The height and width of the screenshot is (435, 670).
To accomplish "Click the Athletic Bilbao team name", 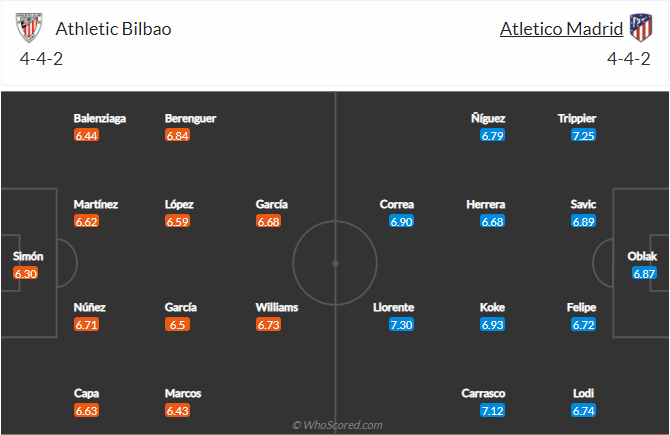I will click(113, 29).
